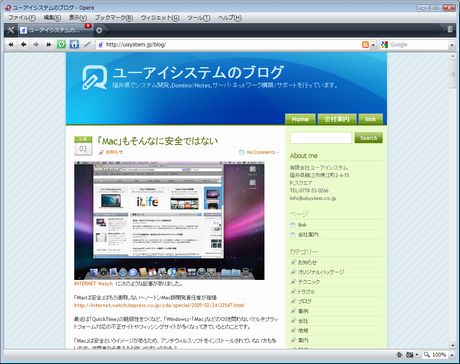
Task: Open the closed tabs trash can
Action: pos(450,29)
